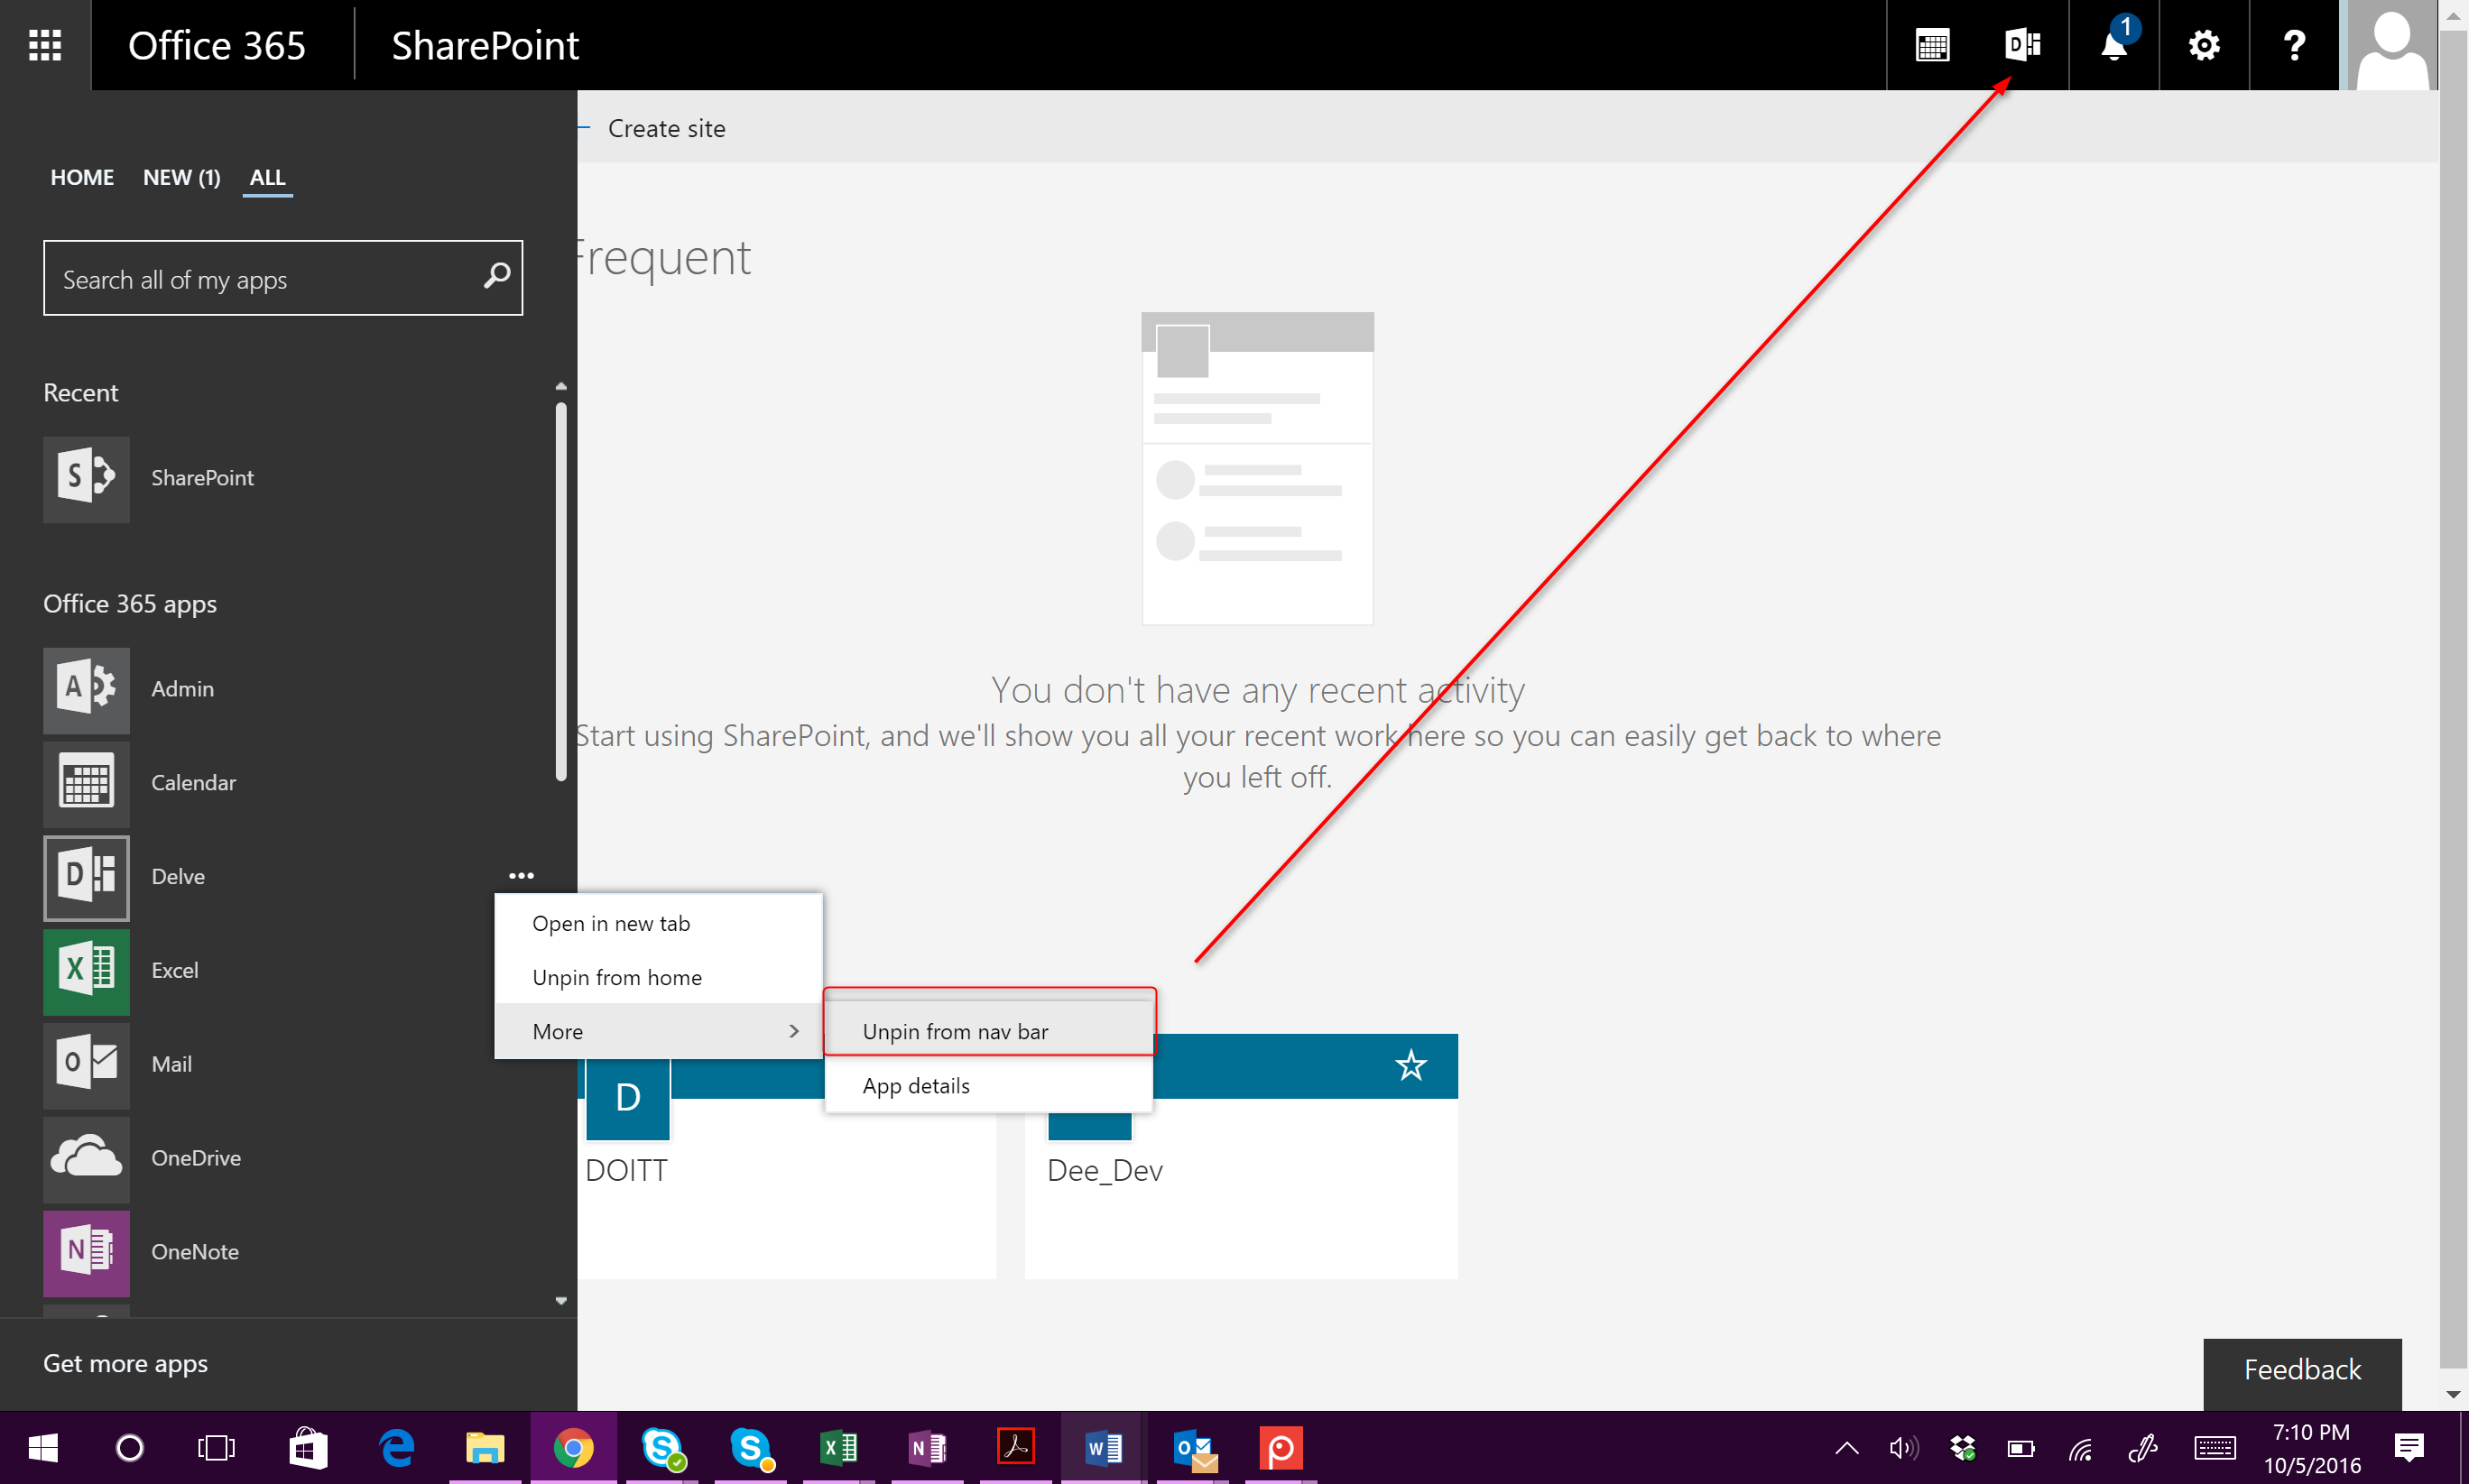Click the app list scroll up arrow
The image size is (2469, 1484).
tap(561, 386)
